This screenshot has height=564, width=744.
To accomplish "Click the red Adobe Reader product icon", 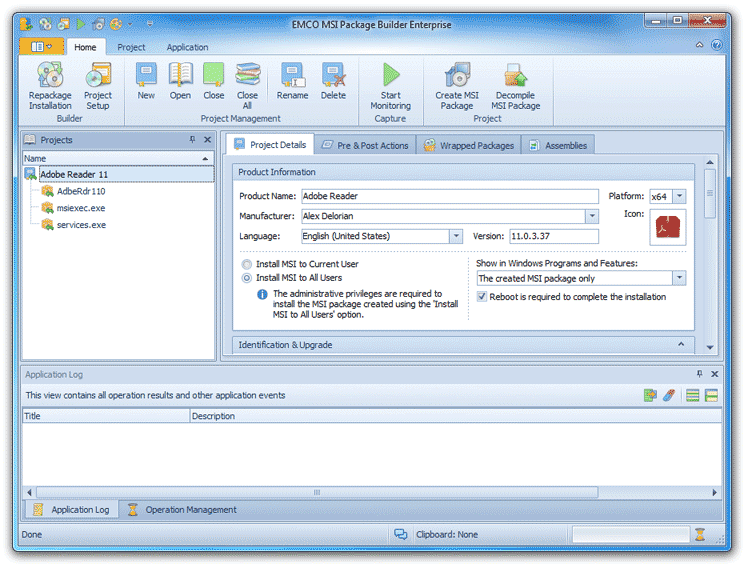I will 667,227.
